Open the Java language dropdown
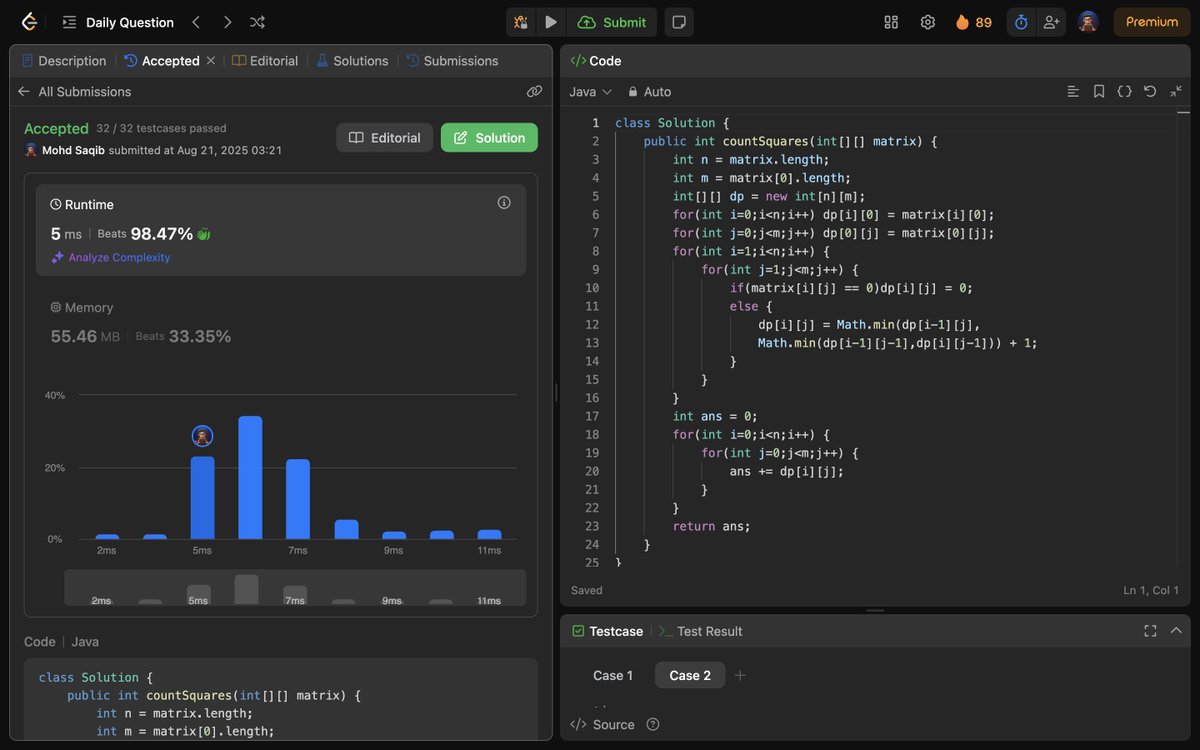This screenshot has width=1200, height=750. [x=590, y=91]
